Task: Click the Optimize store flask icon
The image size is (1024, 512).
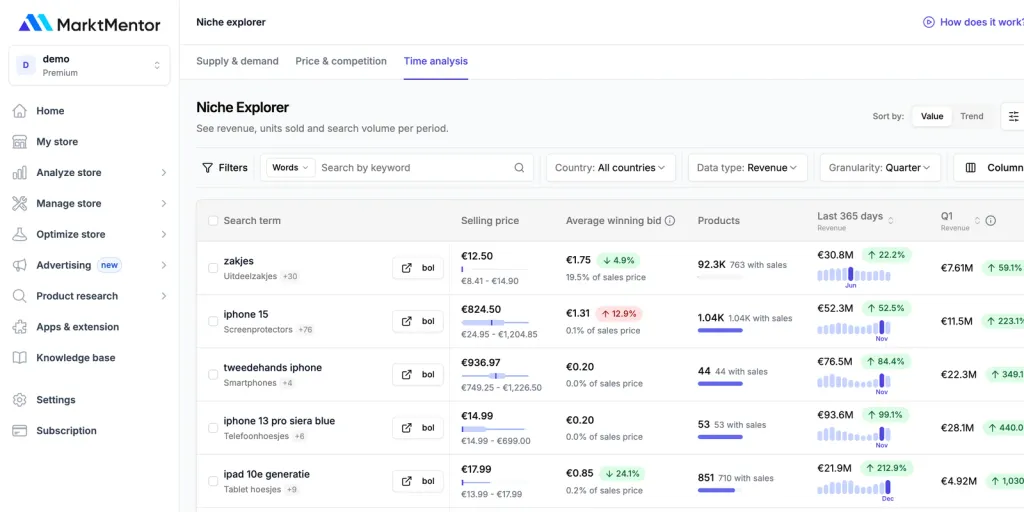Action: tap(20, 234)
